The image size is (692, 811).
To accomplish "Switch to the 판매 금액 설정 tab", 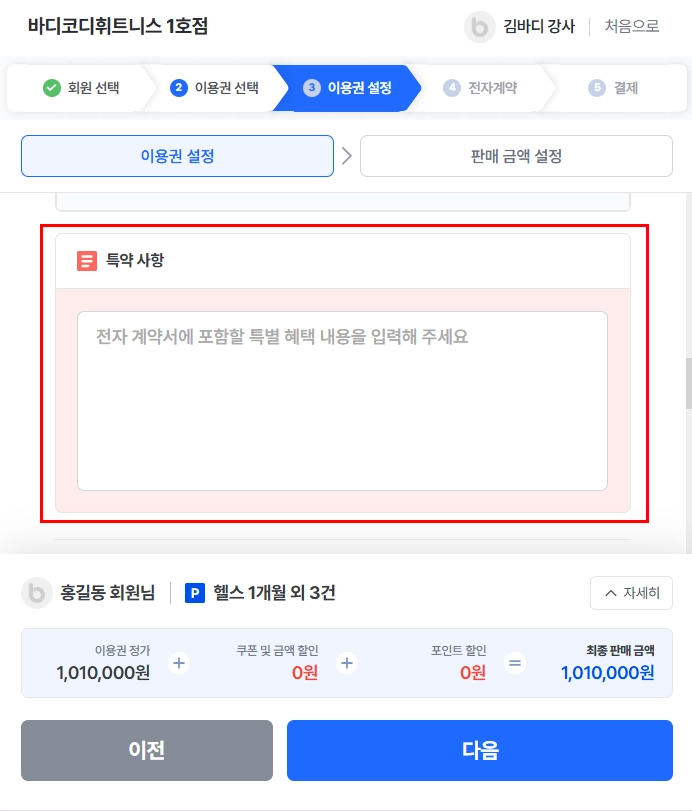I will [516, 156].
